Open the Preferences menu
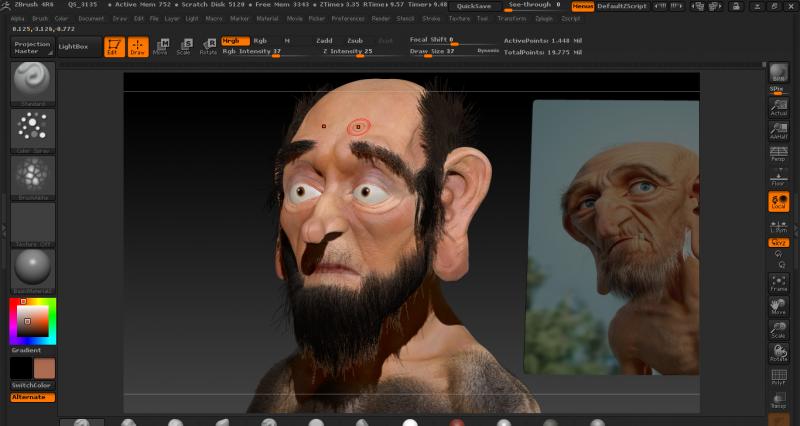800x426 pixels. (x=348, y=18)
